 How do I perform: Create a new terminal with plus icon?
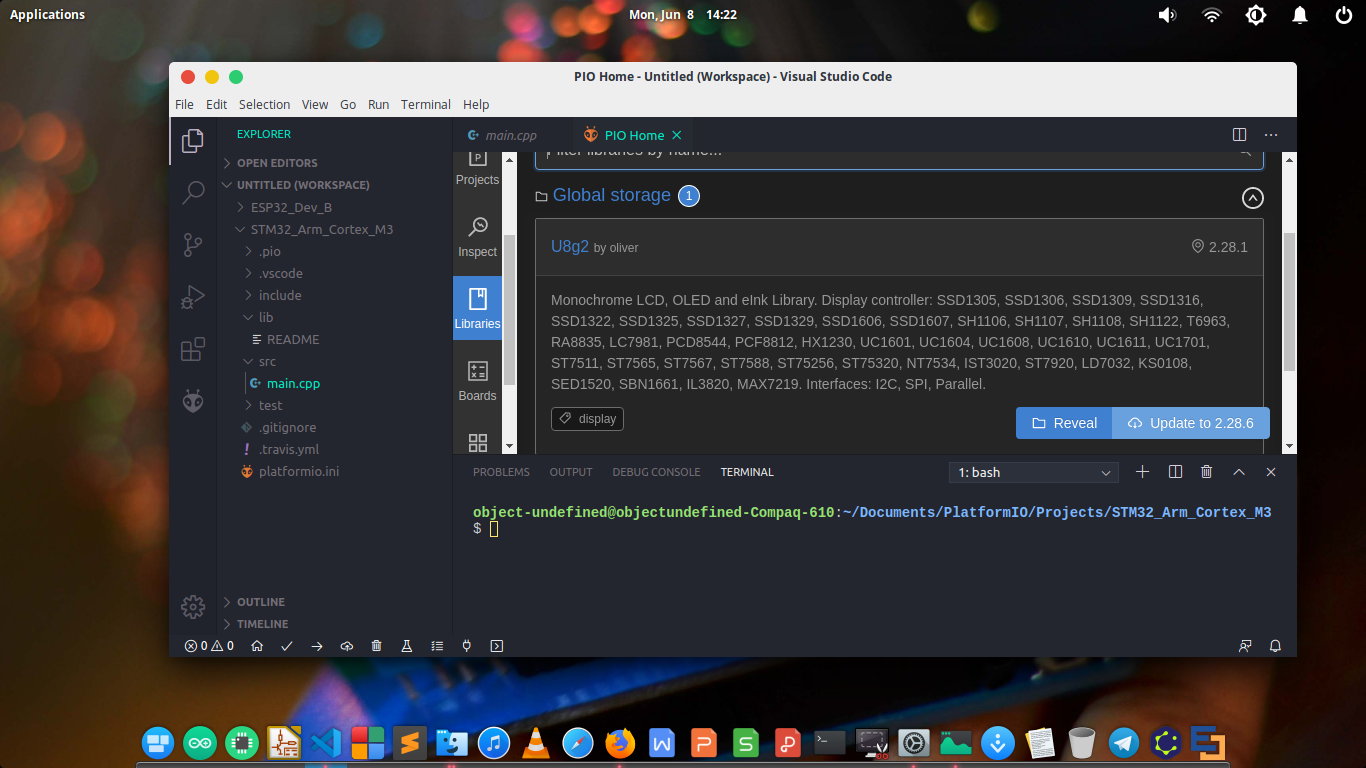coord(1143,472)
